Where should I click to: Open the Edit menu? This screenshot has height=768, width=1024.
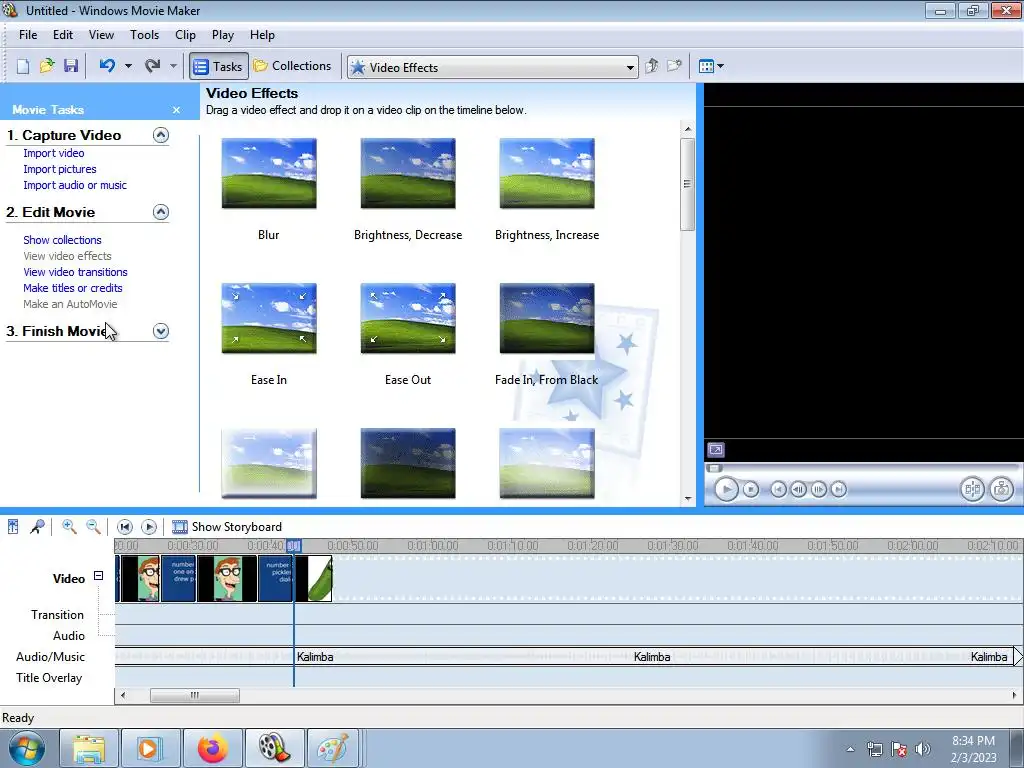pos(63,35)
